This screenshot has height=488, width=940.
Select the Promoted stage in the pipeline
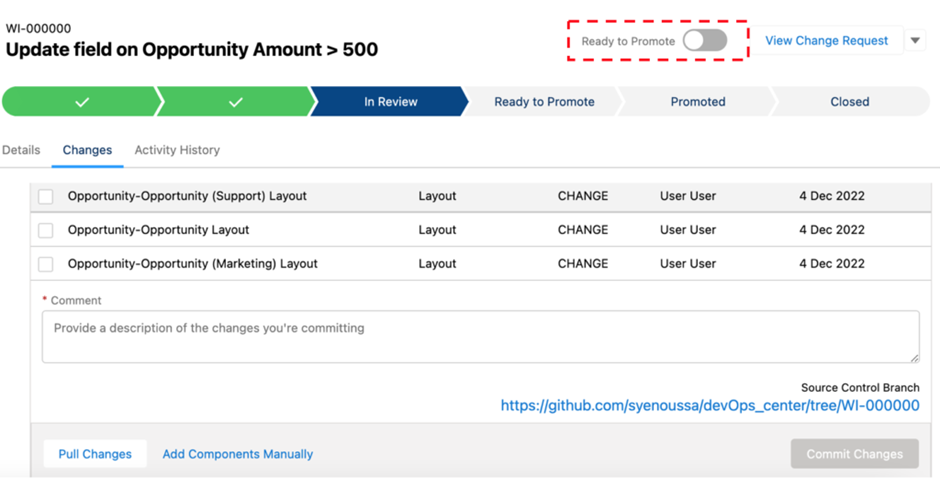(x=698, y=102)
